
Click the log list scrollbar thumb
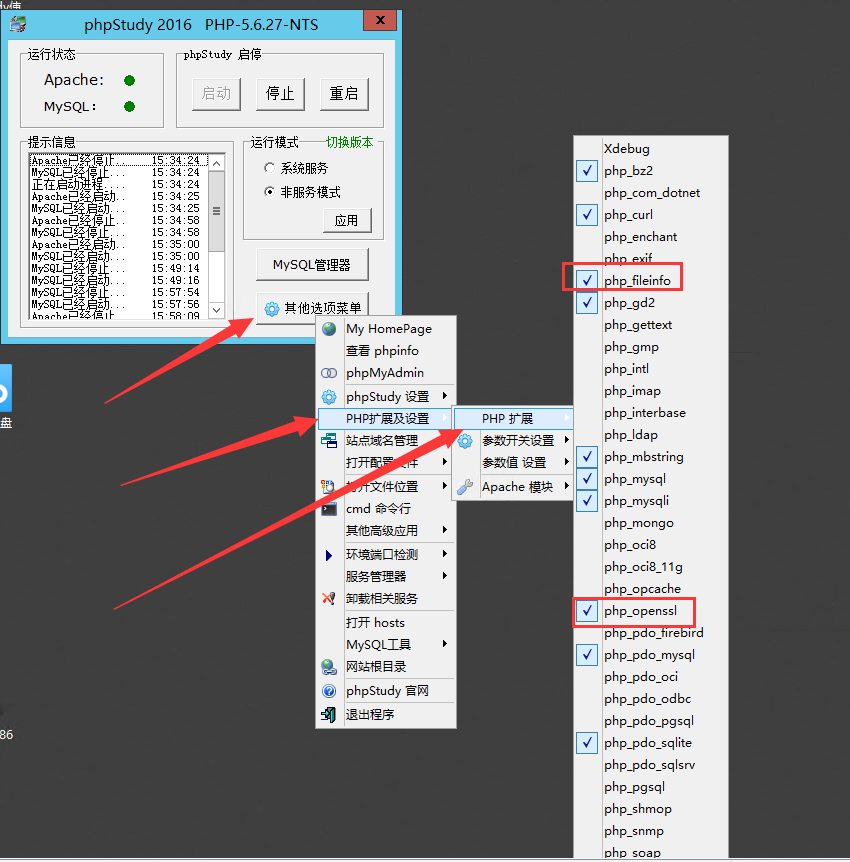(217, 211)
